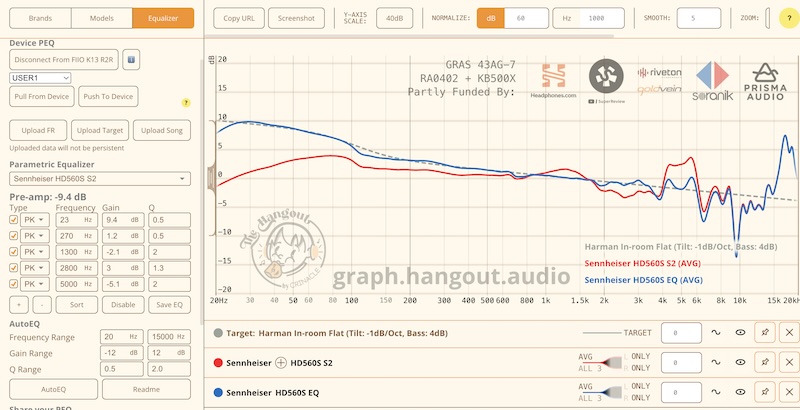Image resolution: width=800 pixels, height=410 pixels.
Task: Click the plus icon next to HD560S S2
Action: tap(281, 363)
